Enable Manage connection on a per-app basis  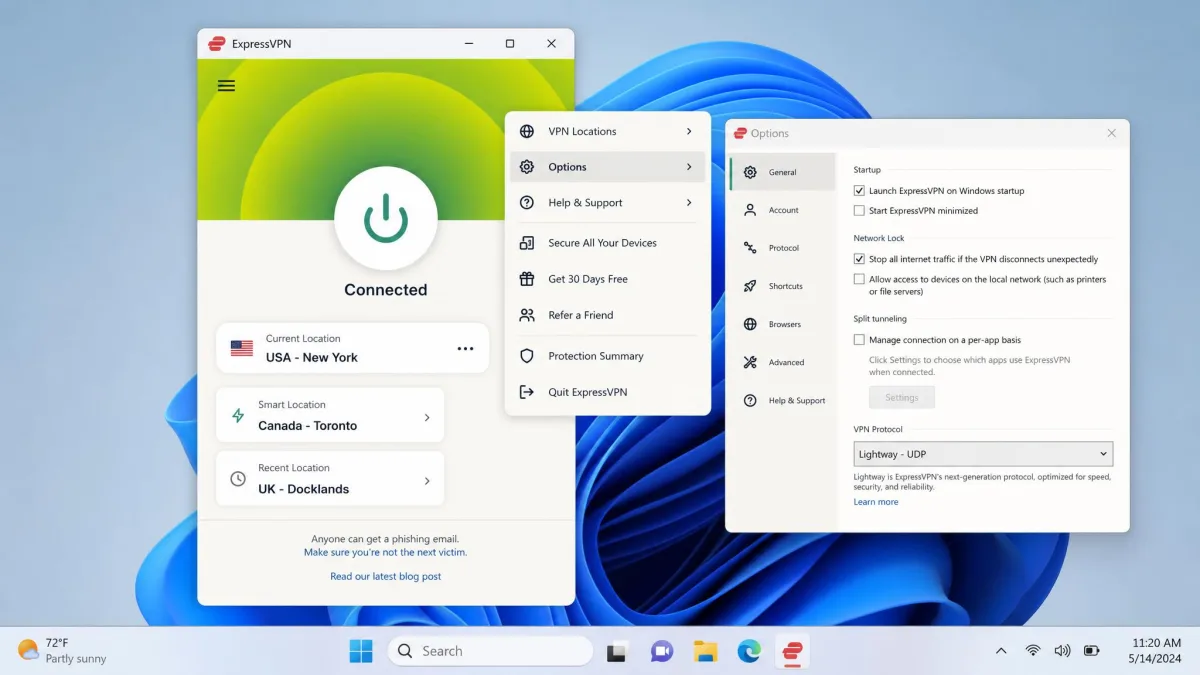click(859, 340)
